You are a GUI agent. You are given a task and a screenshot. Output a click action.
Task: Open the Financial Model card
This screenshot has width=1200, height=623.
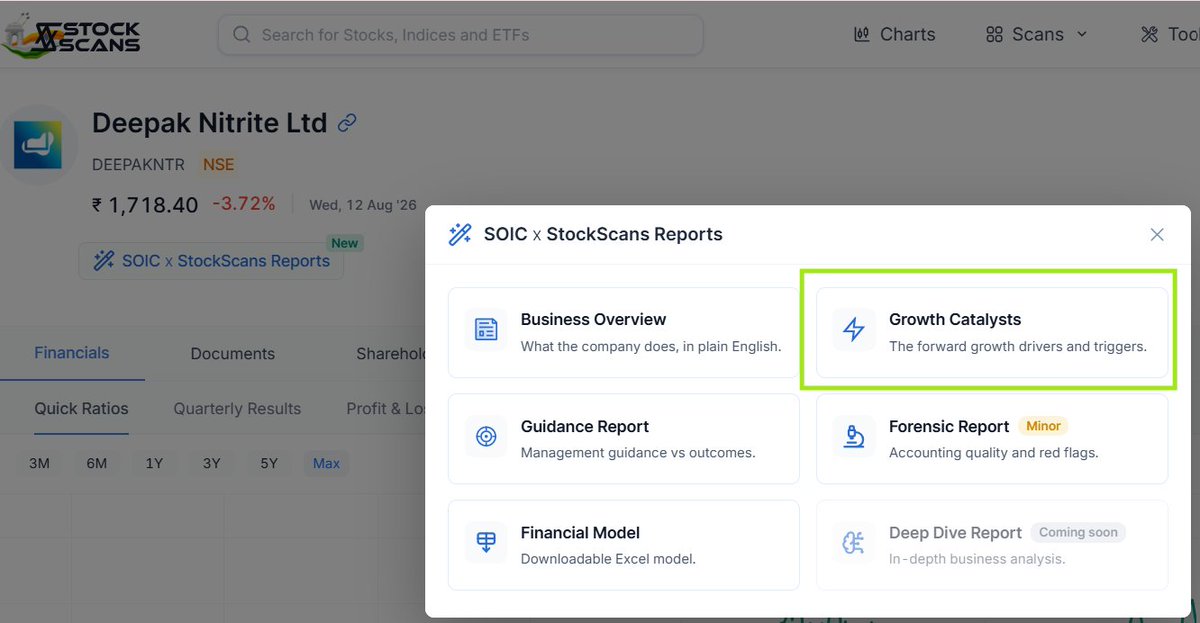pos(624,545)
